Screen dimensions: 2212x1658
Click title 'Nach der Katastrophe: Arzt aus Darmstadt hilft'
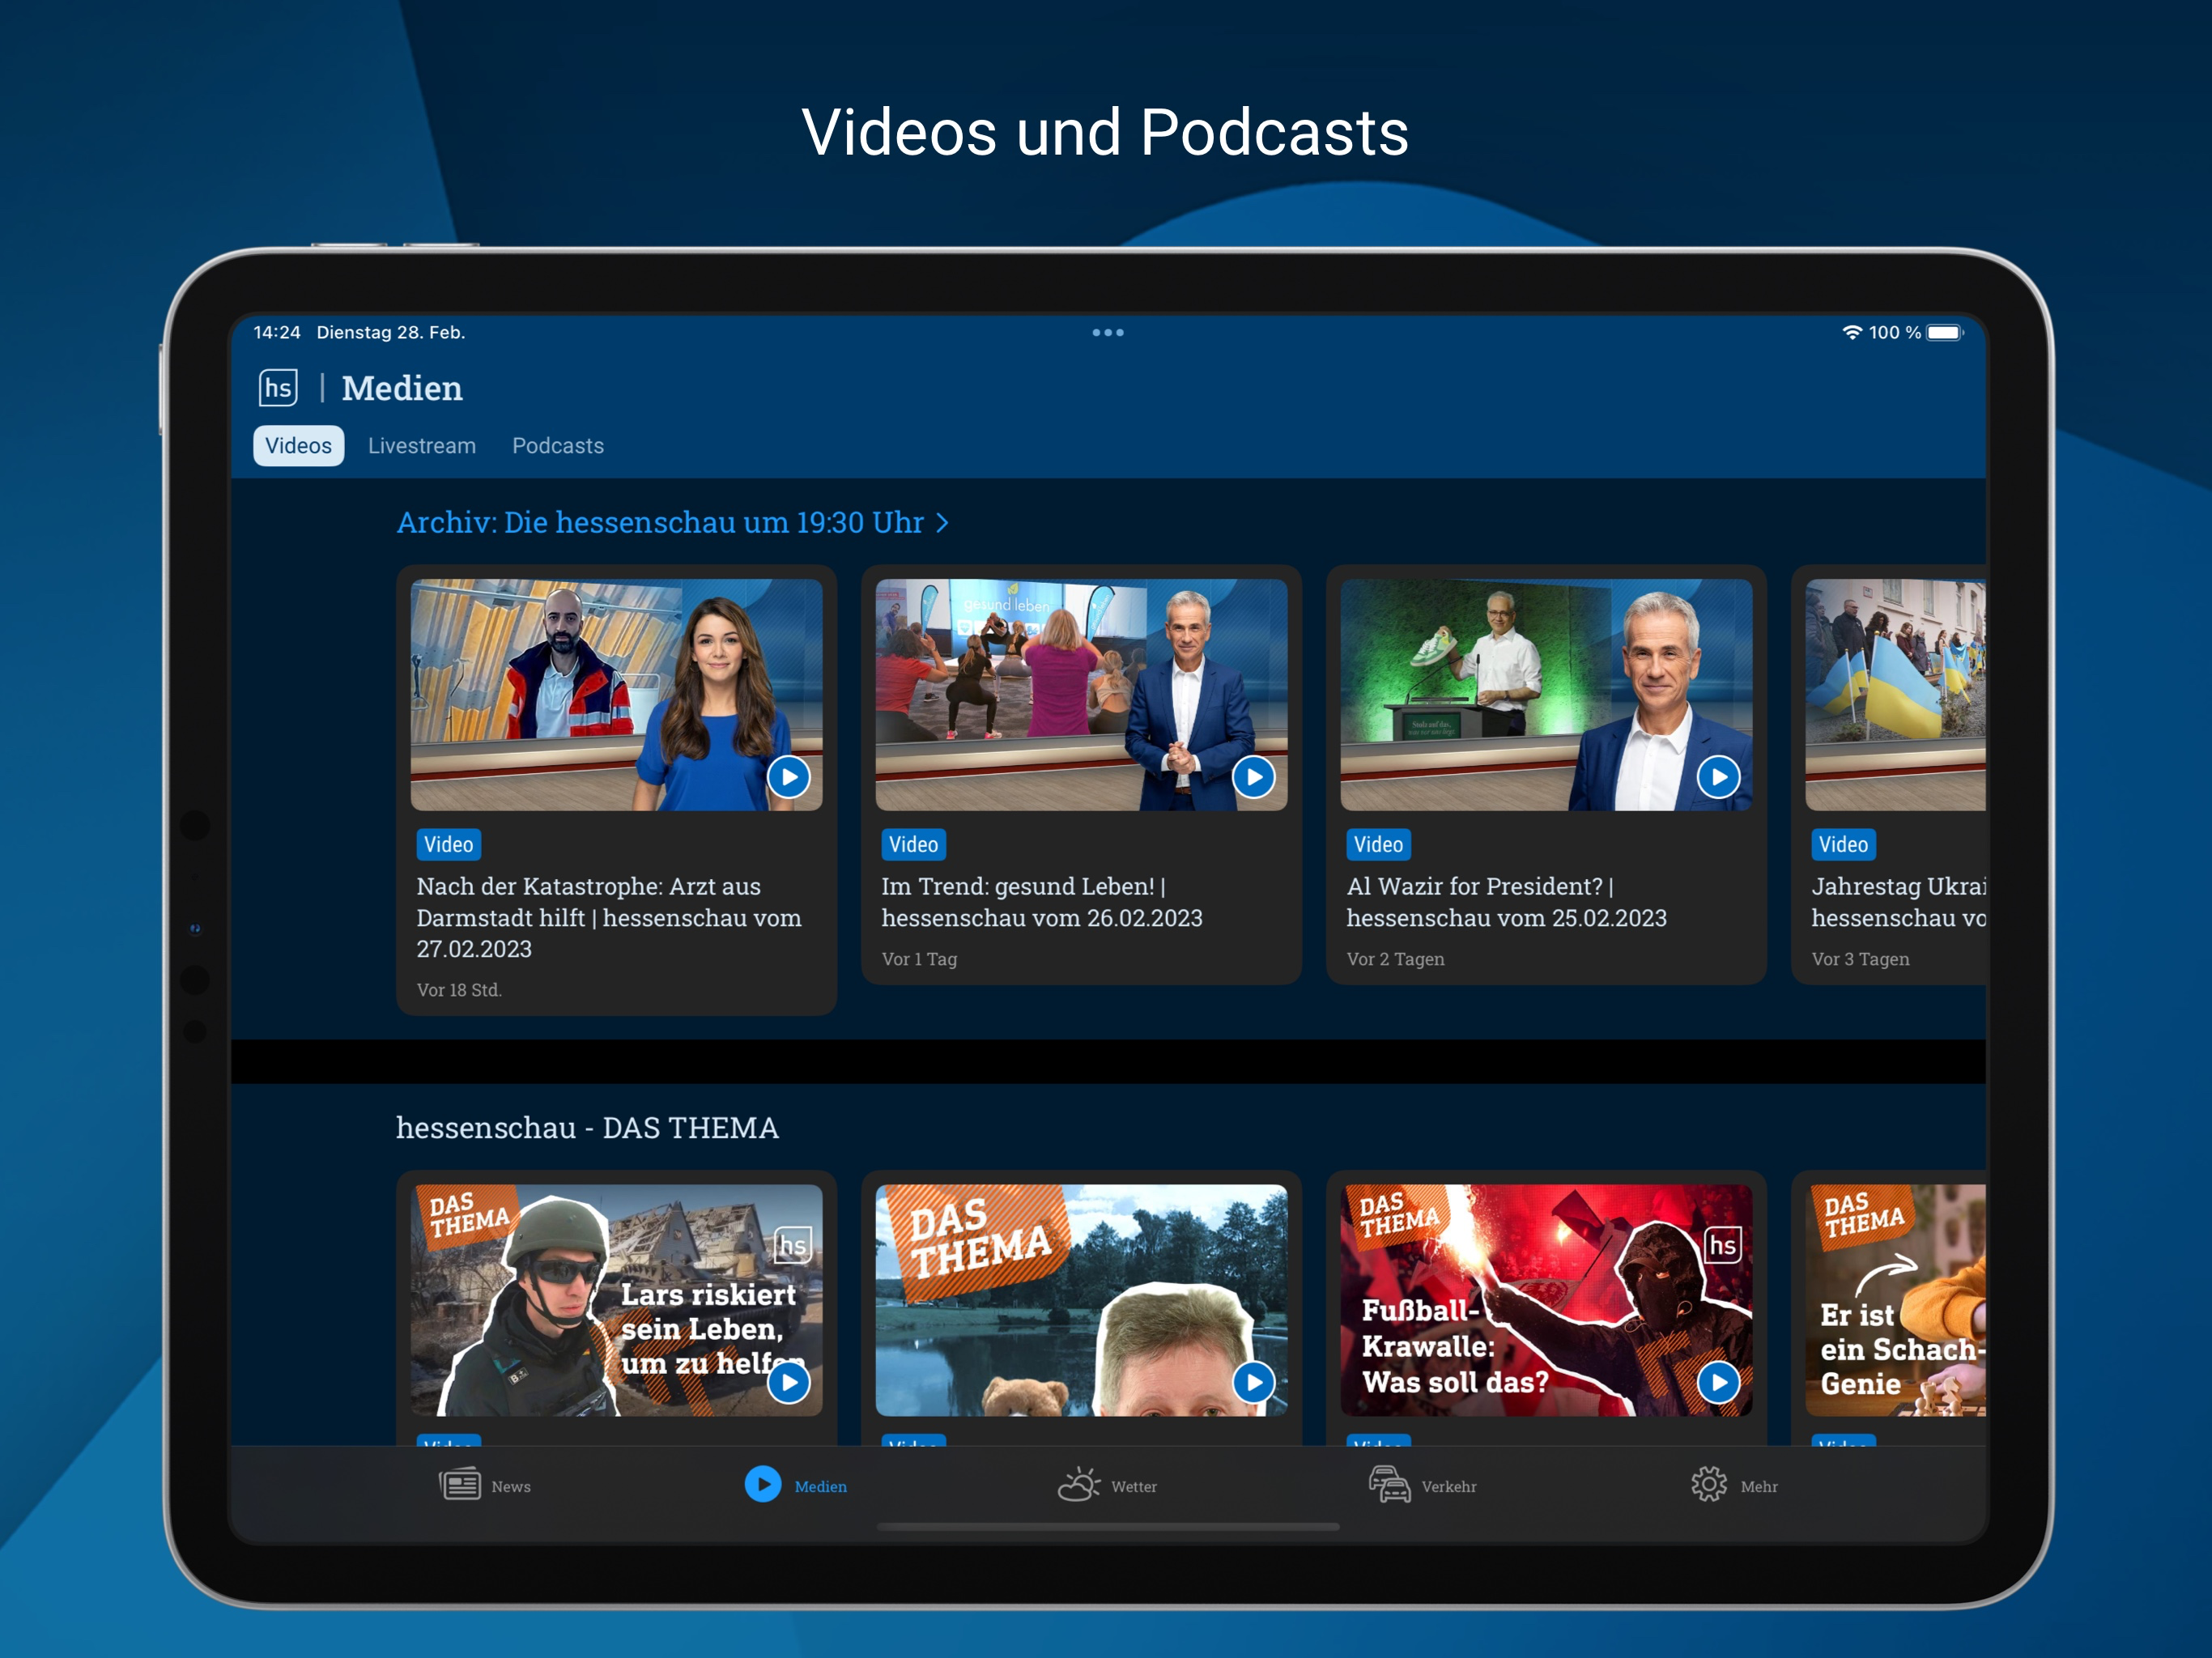coord(609,917)
